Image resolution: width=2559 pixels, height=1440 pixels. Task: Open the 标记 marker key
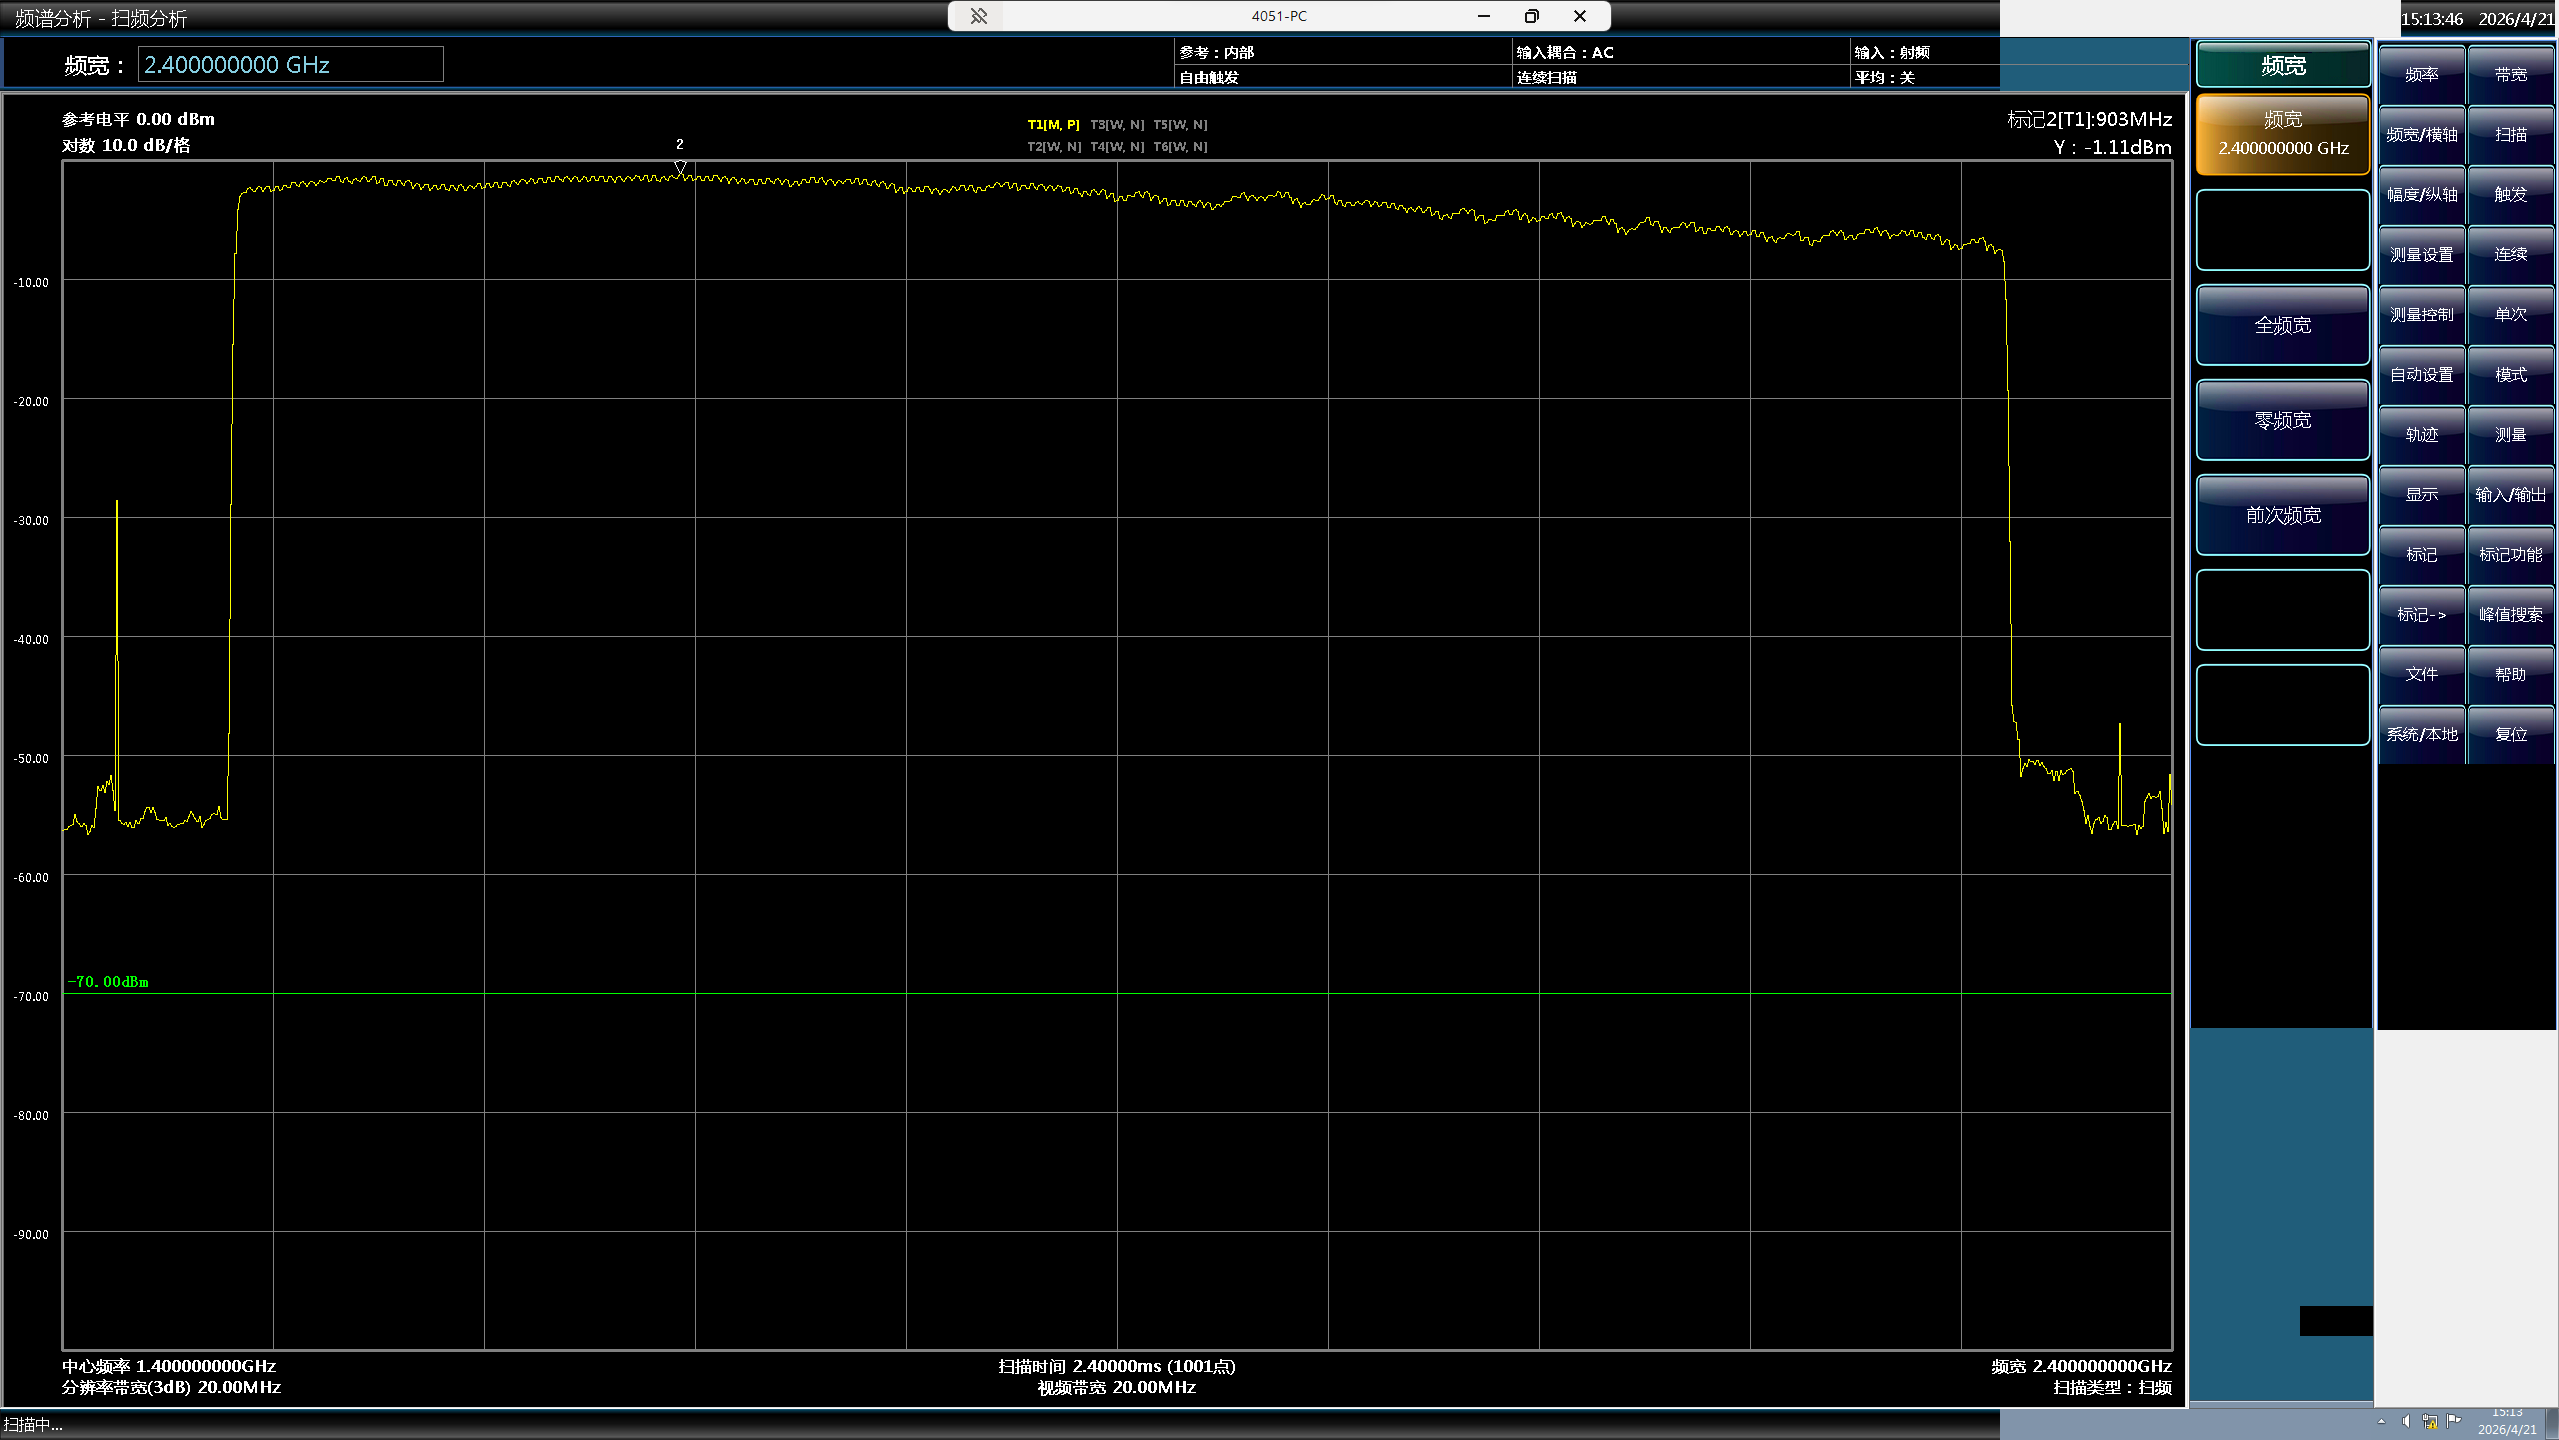pyautogui.click(x=2421, y=555)
